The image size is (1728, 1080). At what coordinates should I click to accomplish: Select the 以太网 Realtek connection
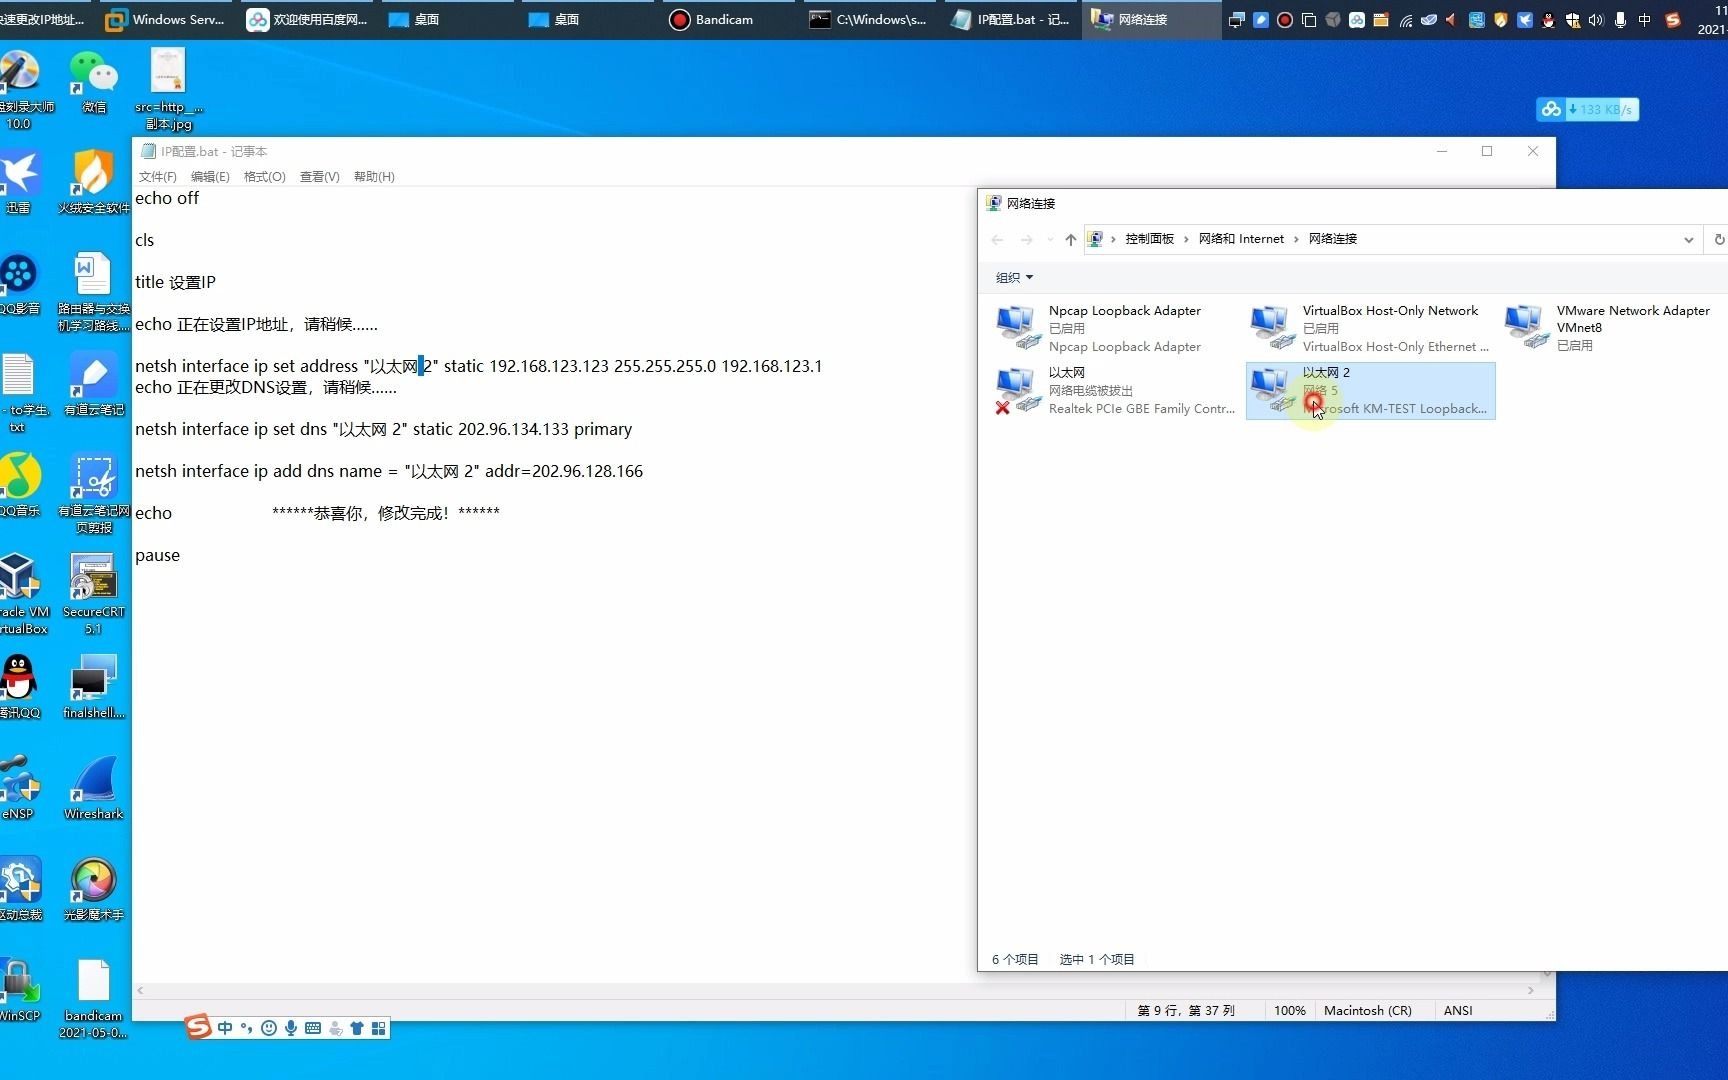[1116, 391]
